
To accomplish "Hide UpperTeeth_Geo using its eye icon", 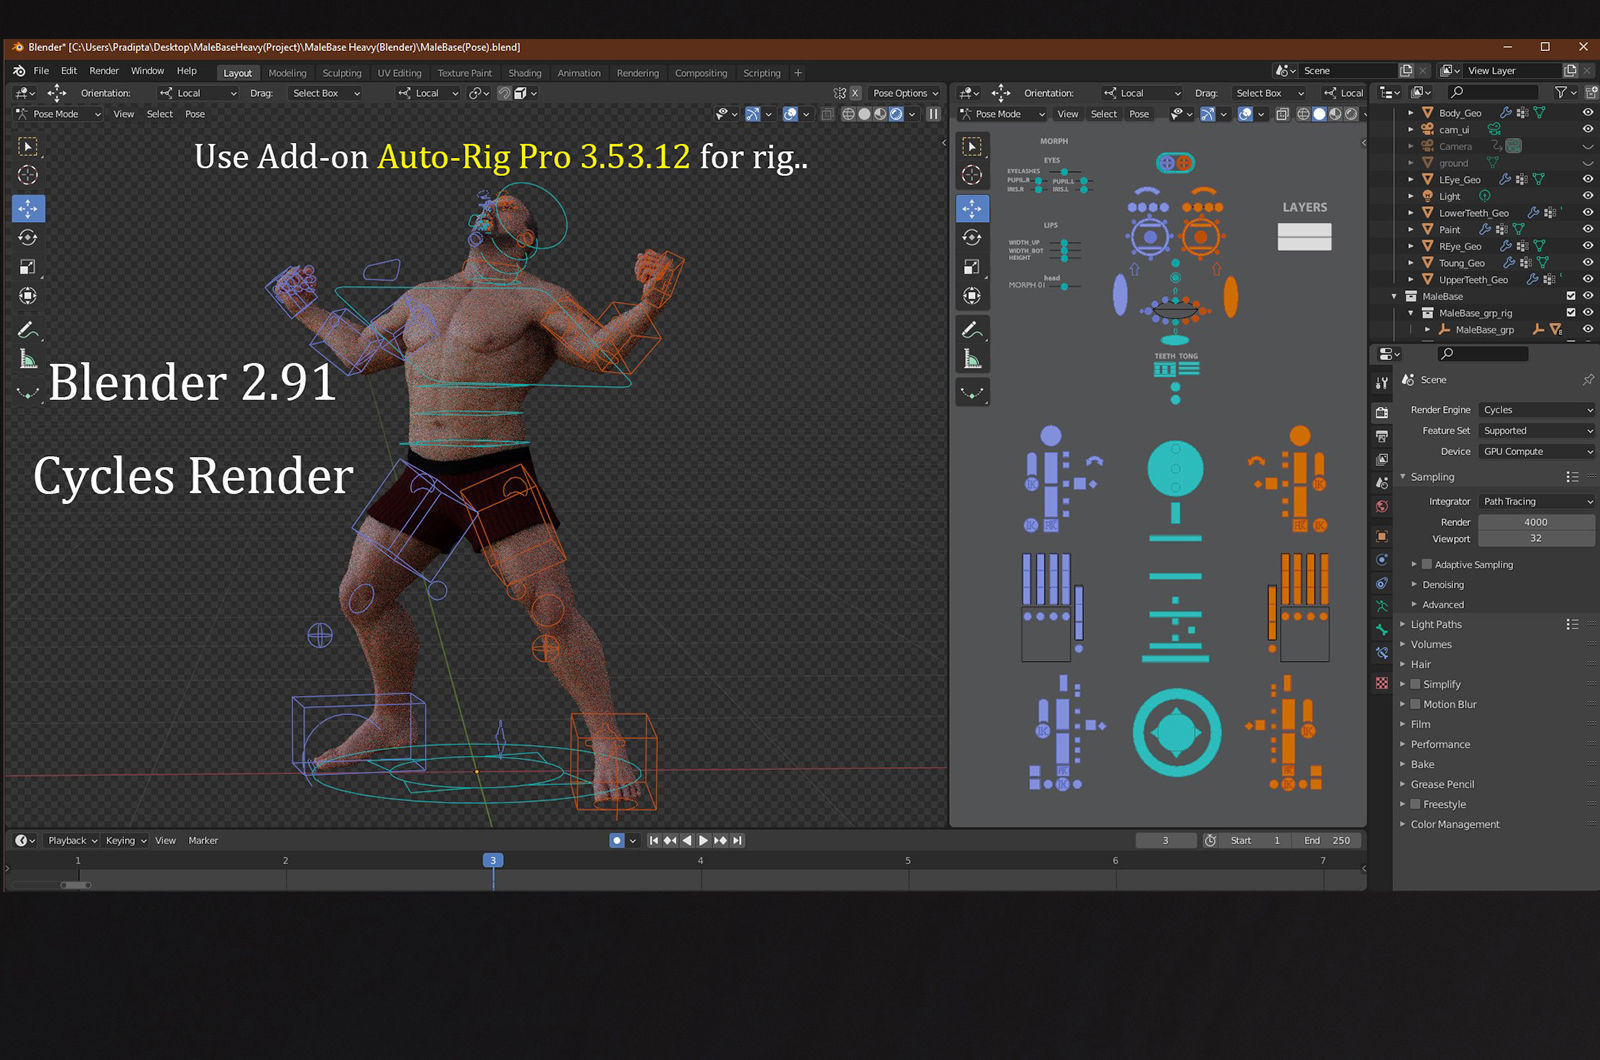I will click(1587, 280).
